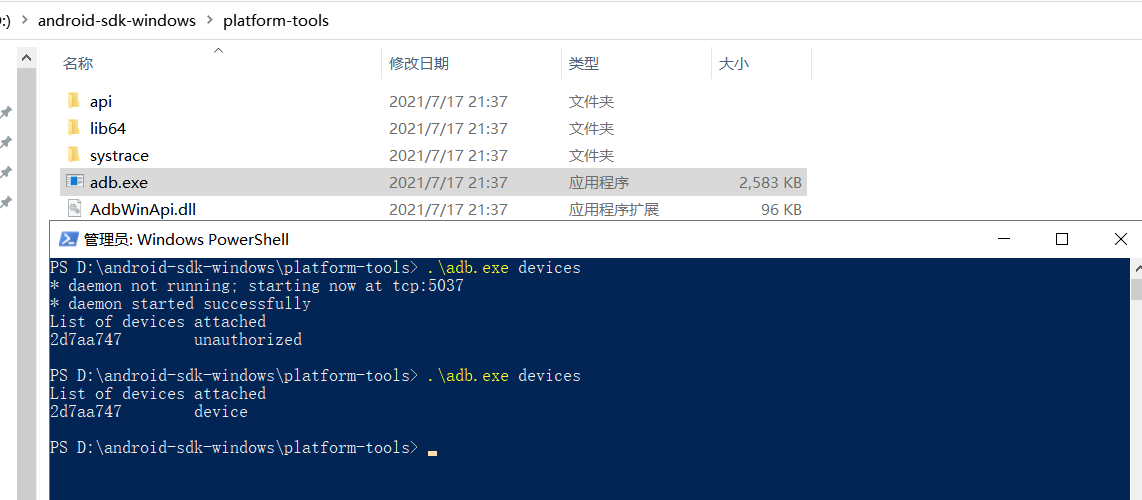Click the AdbWinApi.dll file icon
The image size is (1142, 500).
74,209
